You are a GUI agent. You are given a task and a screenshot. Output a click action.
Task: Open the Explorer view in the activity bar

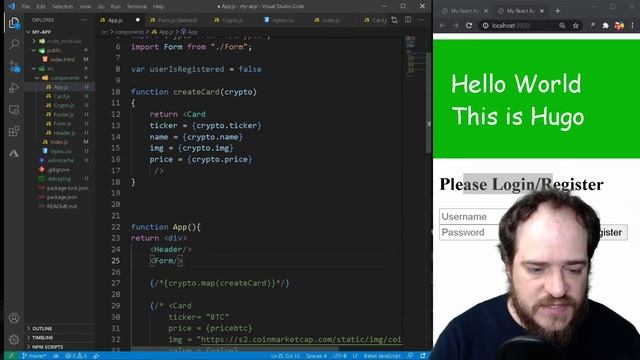[x=14, y=23]
